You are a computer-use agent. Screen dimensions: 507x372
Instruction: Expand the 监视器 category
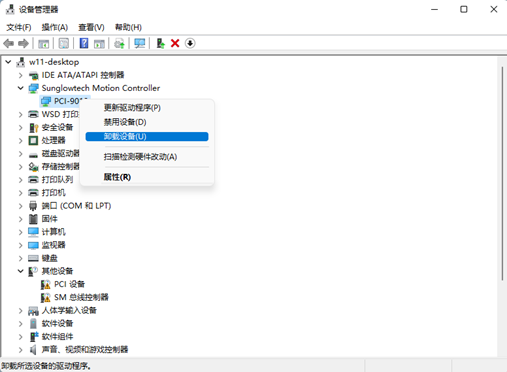[21, 245]
